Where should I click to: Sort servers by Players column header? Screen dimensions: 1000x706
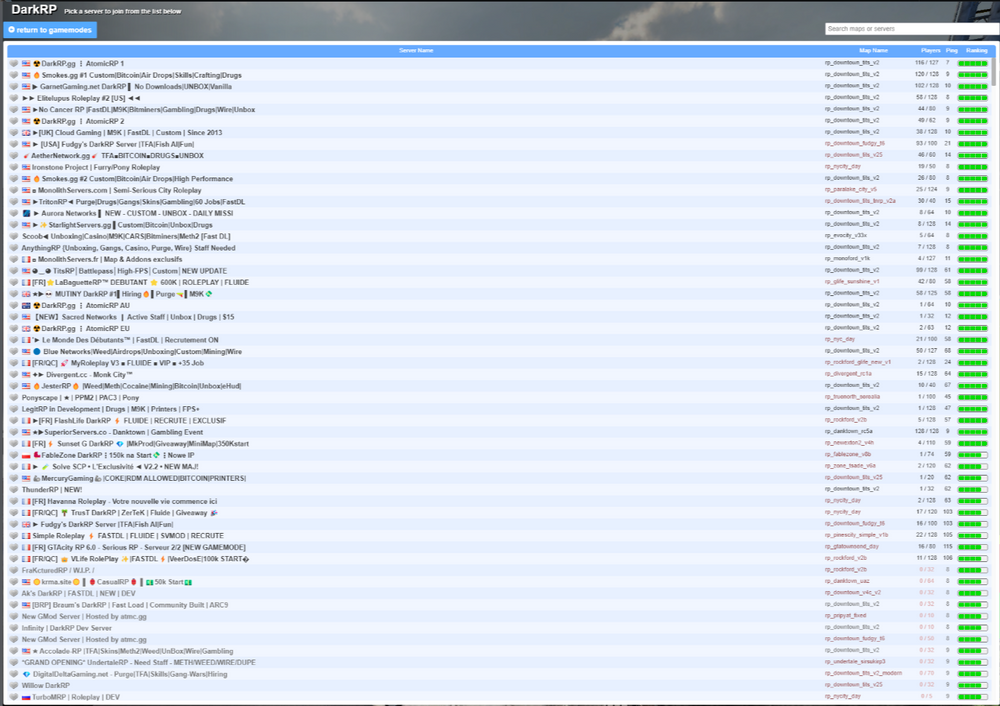coord(930,50)
